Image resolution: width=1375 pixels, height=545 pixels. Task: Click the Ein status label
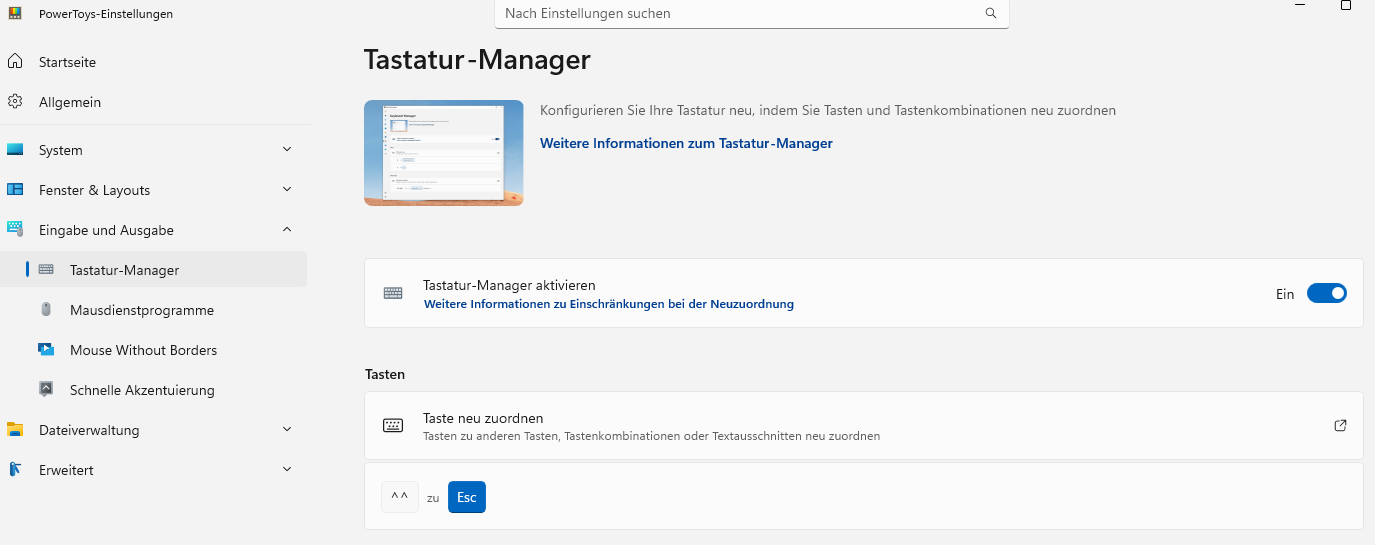point(1285,294)
